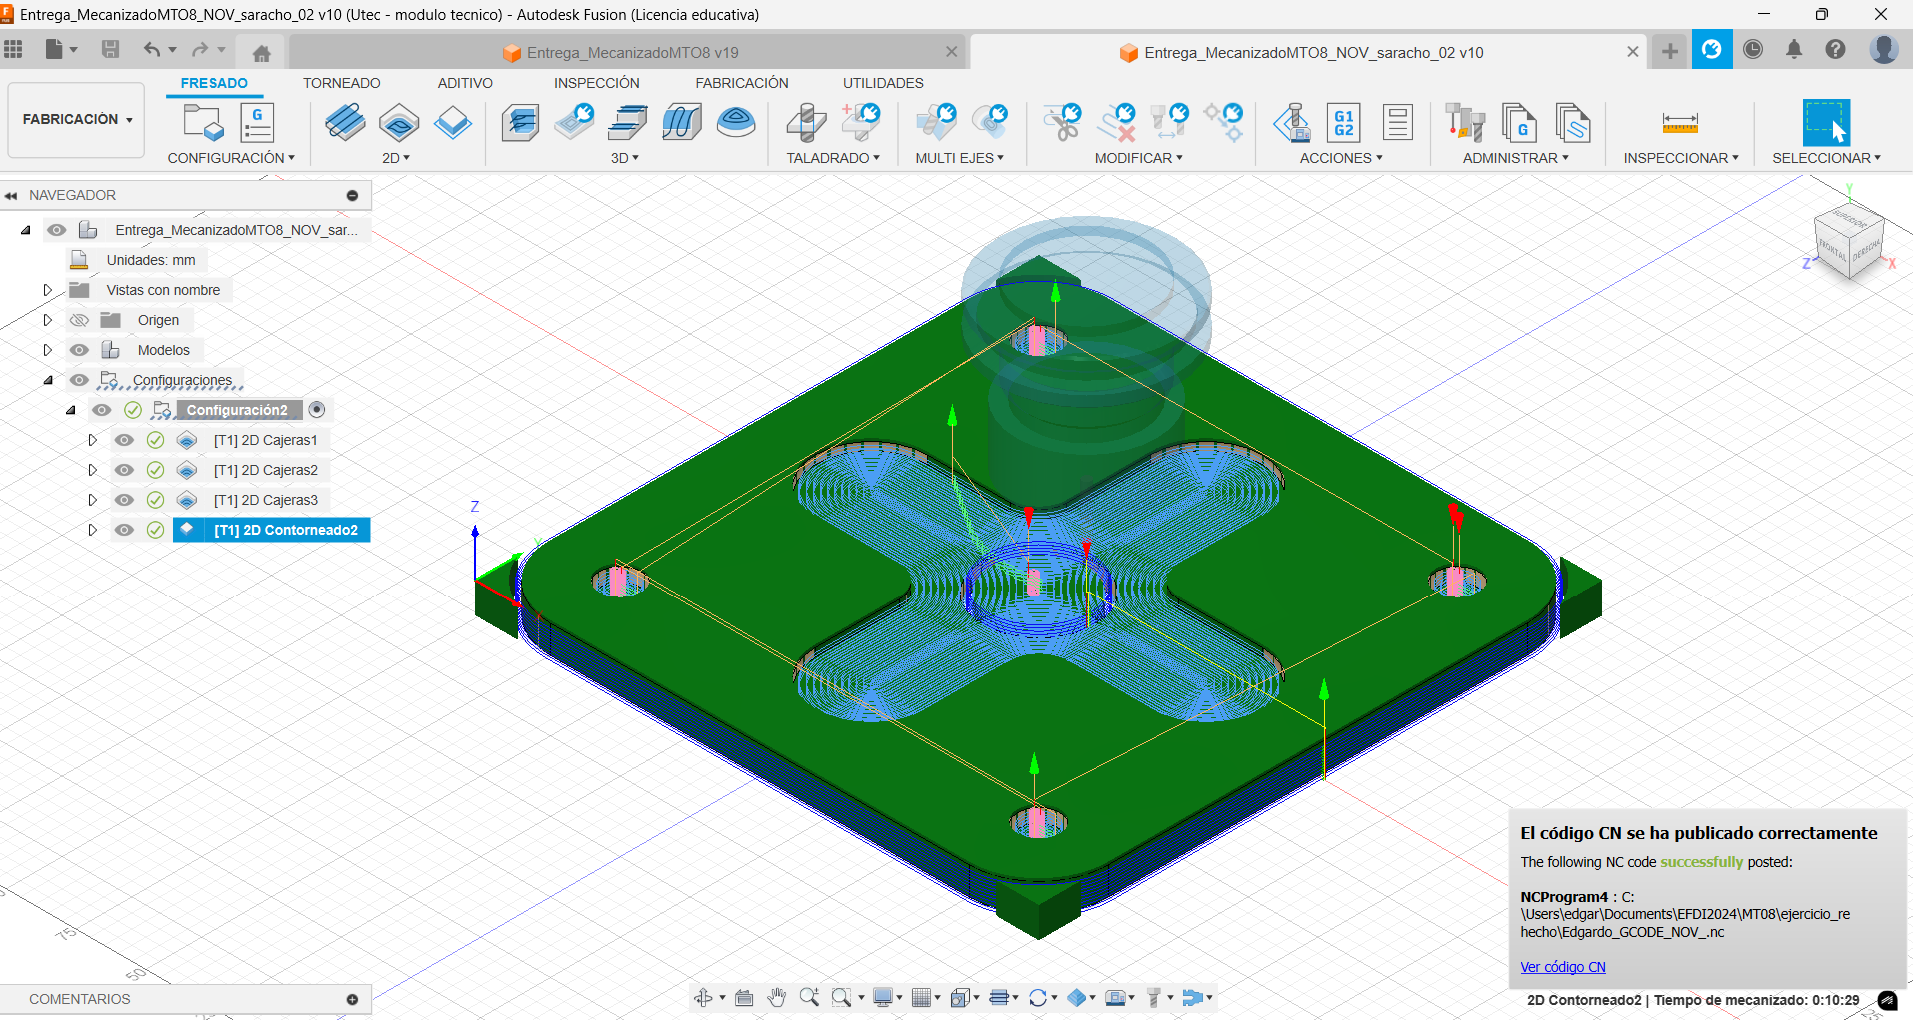Click the New Setup icon
Image resolution: width=1913 pixels, height=1020 pixels.
click(x=203, y=123)
